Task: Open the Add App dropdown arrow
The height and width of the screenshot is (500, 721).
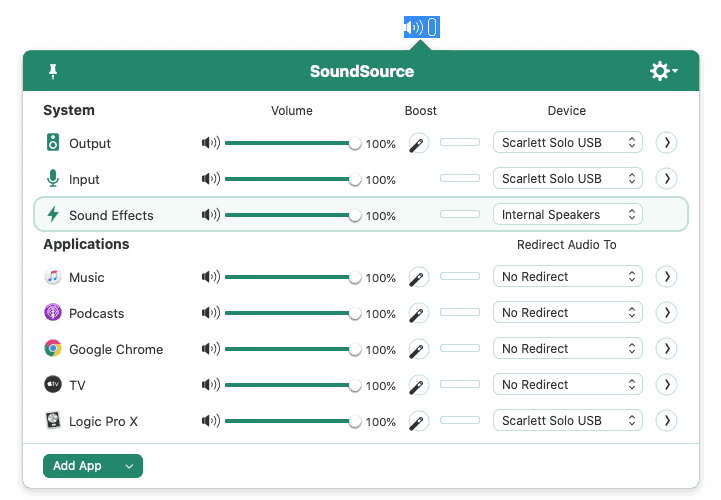Action: tap(129, 466)
